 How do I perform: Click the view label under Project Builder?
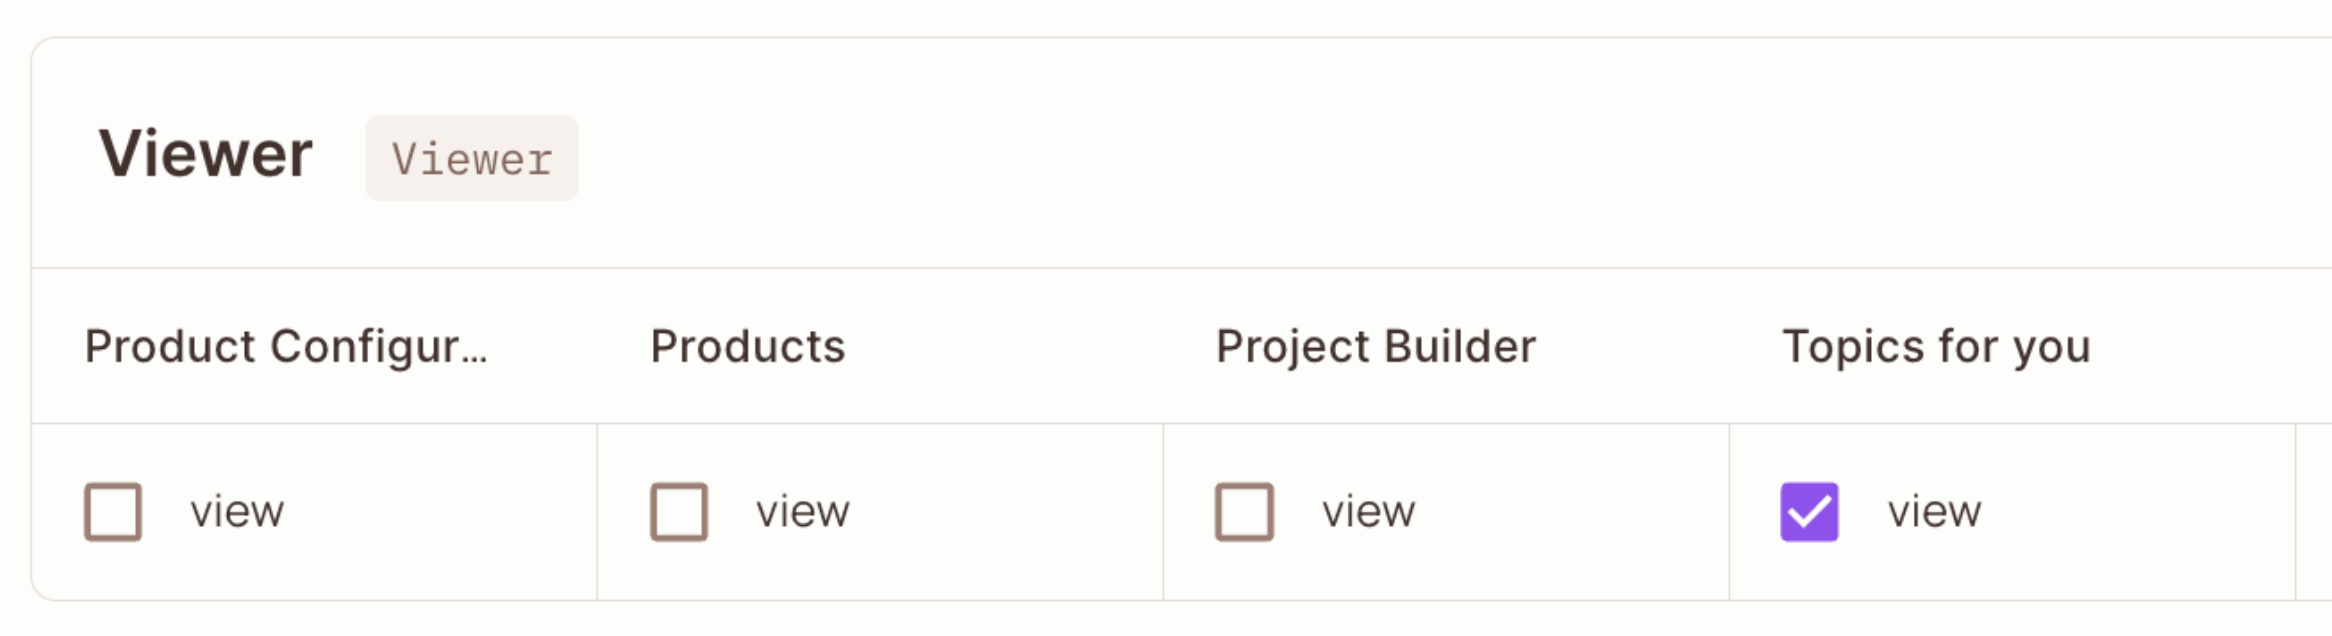[1369, 512]
